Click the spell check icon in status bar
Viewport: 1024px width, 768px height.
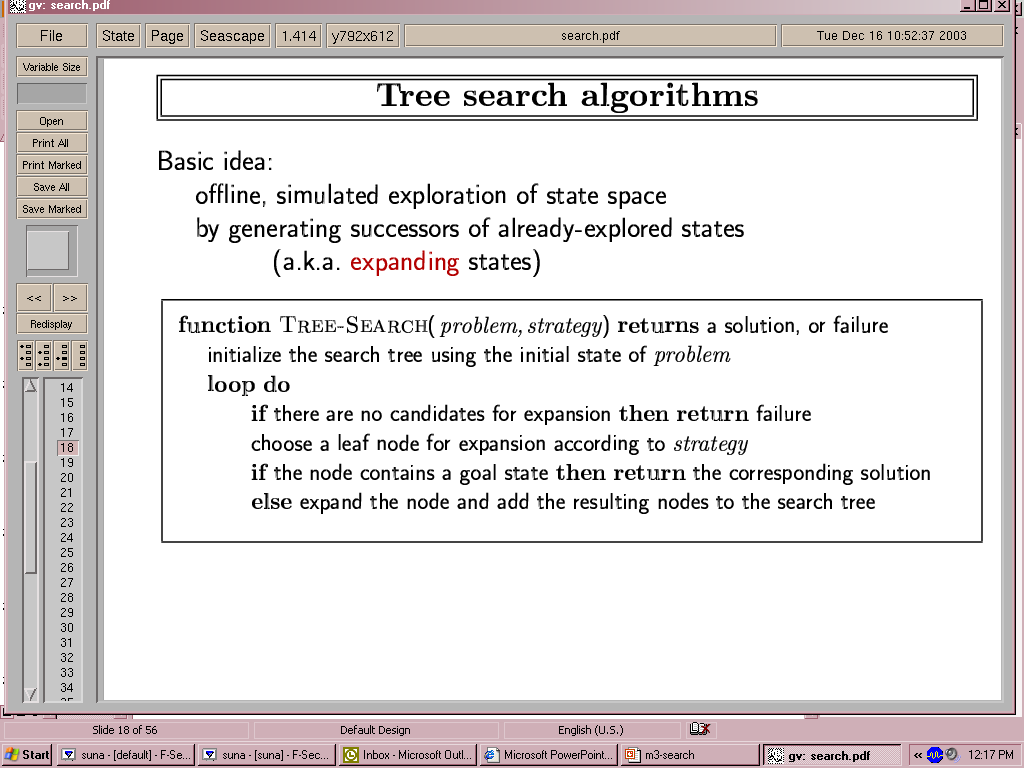(x=699, y=729)
